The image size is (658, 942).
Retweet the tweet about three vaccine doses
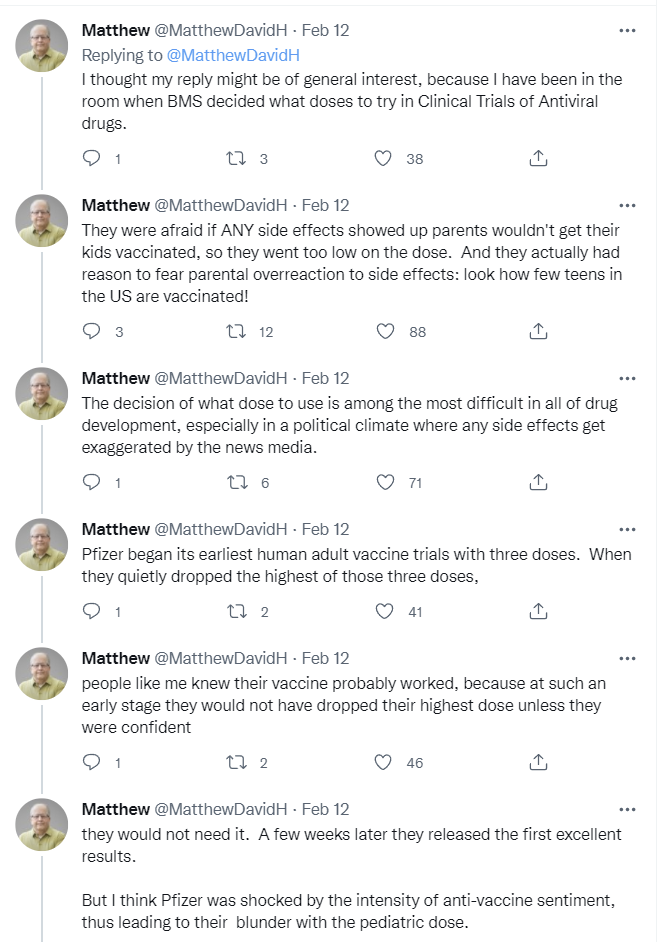[237, 611]
